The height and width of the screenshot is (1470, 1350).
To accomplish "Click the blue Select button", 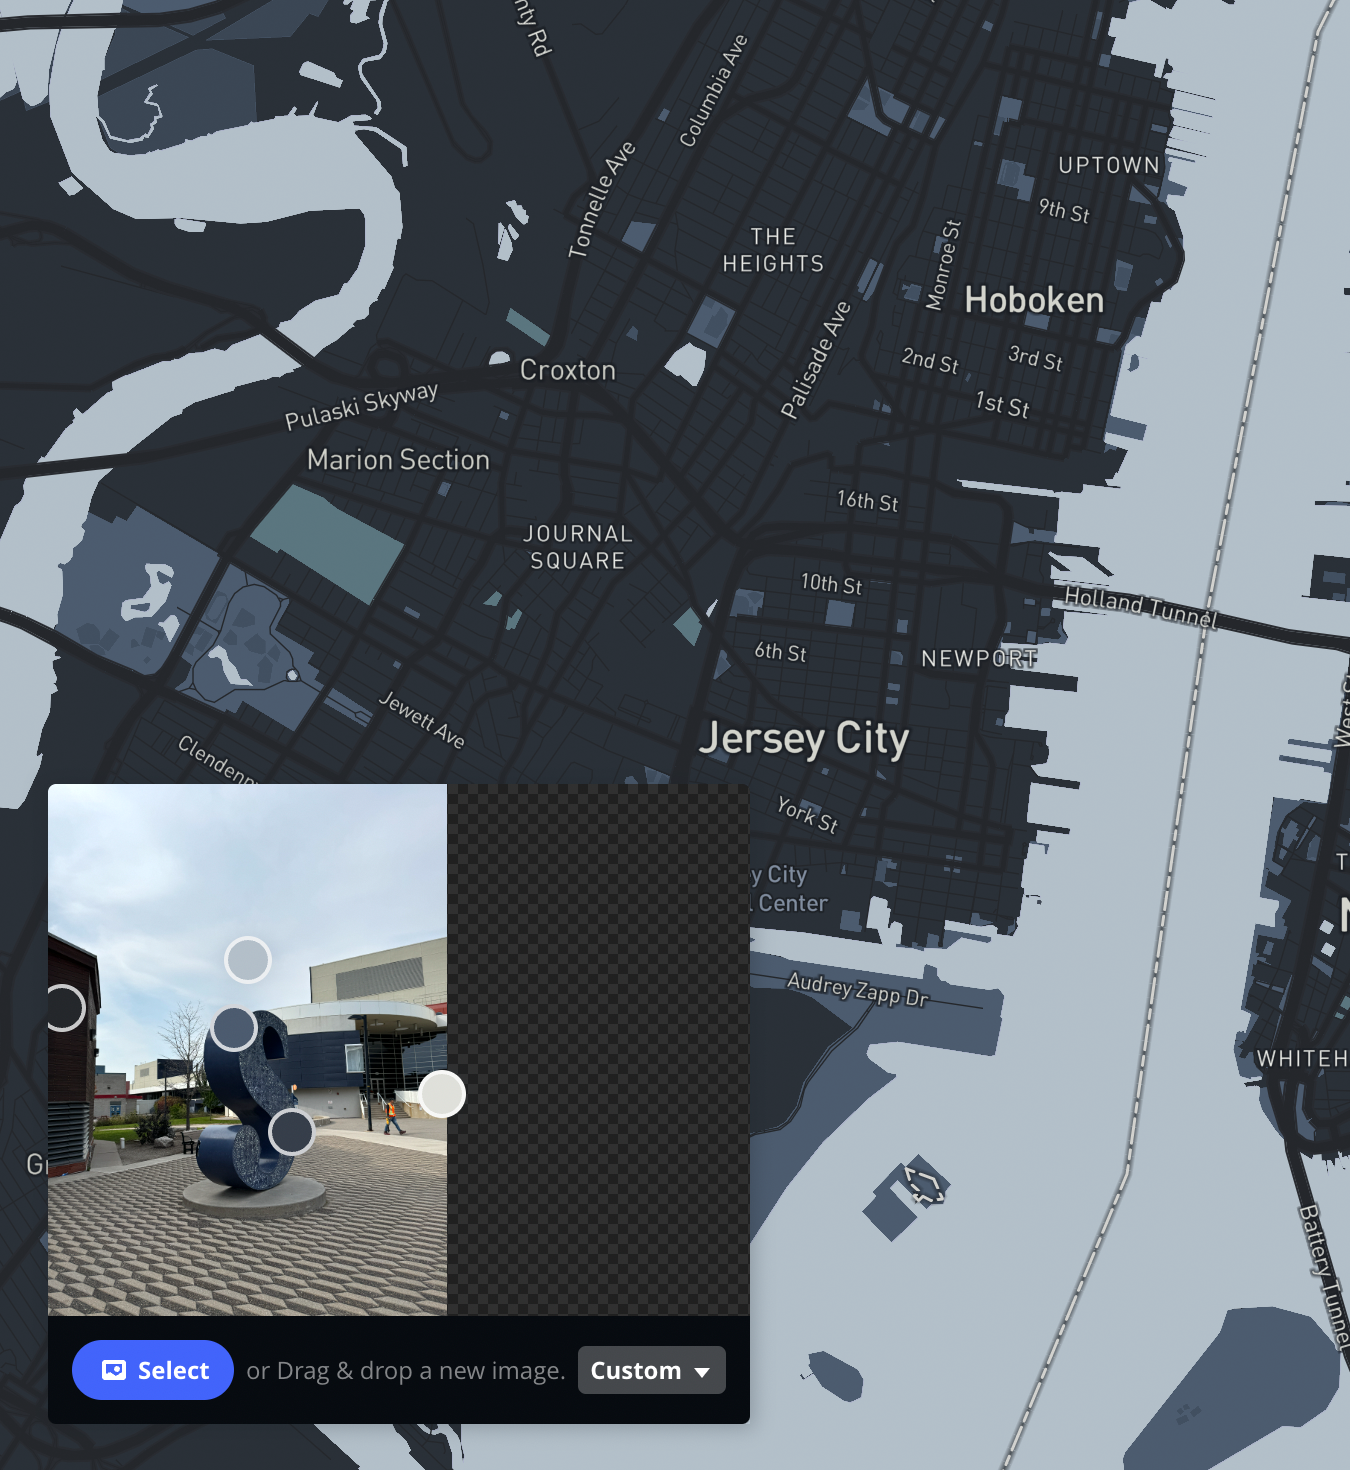I will click(152, 1370).
